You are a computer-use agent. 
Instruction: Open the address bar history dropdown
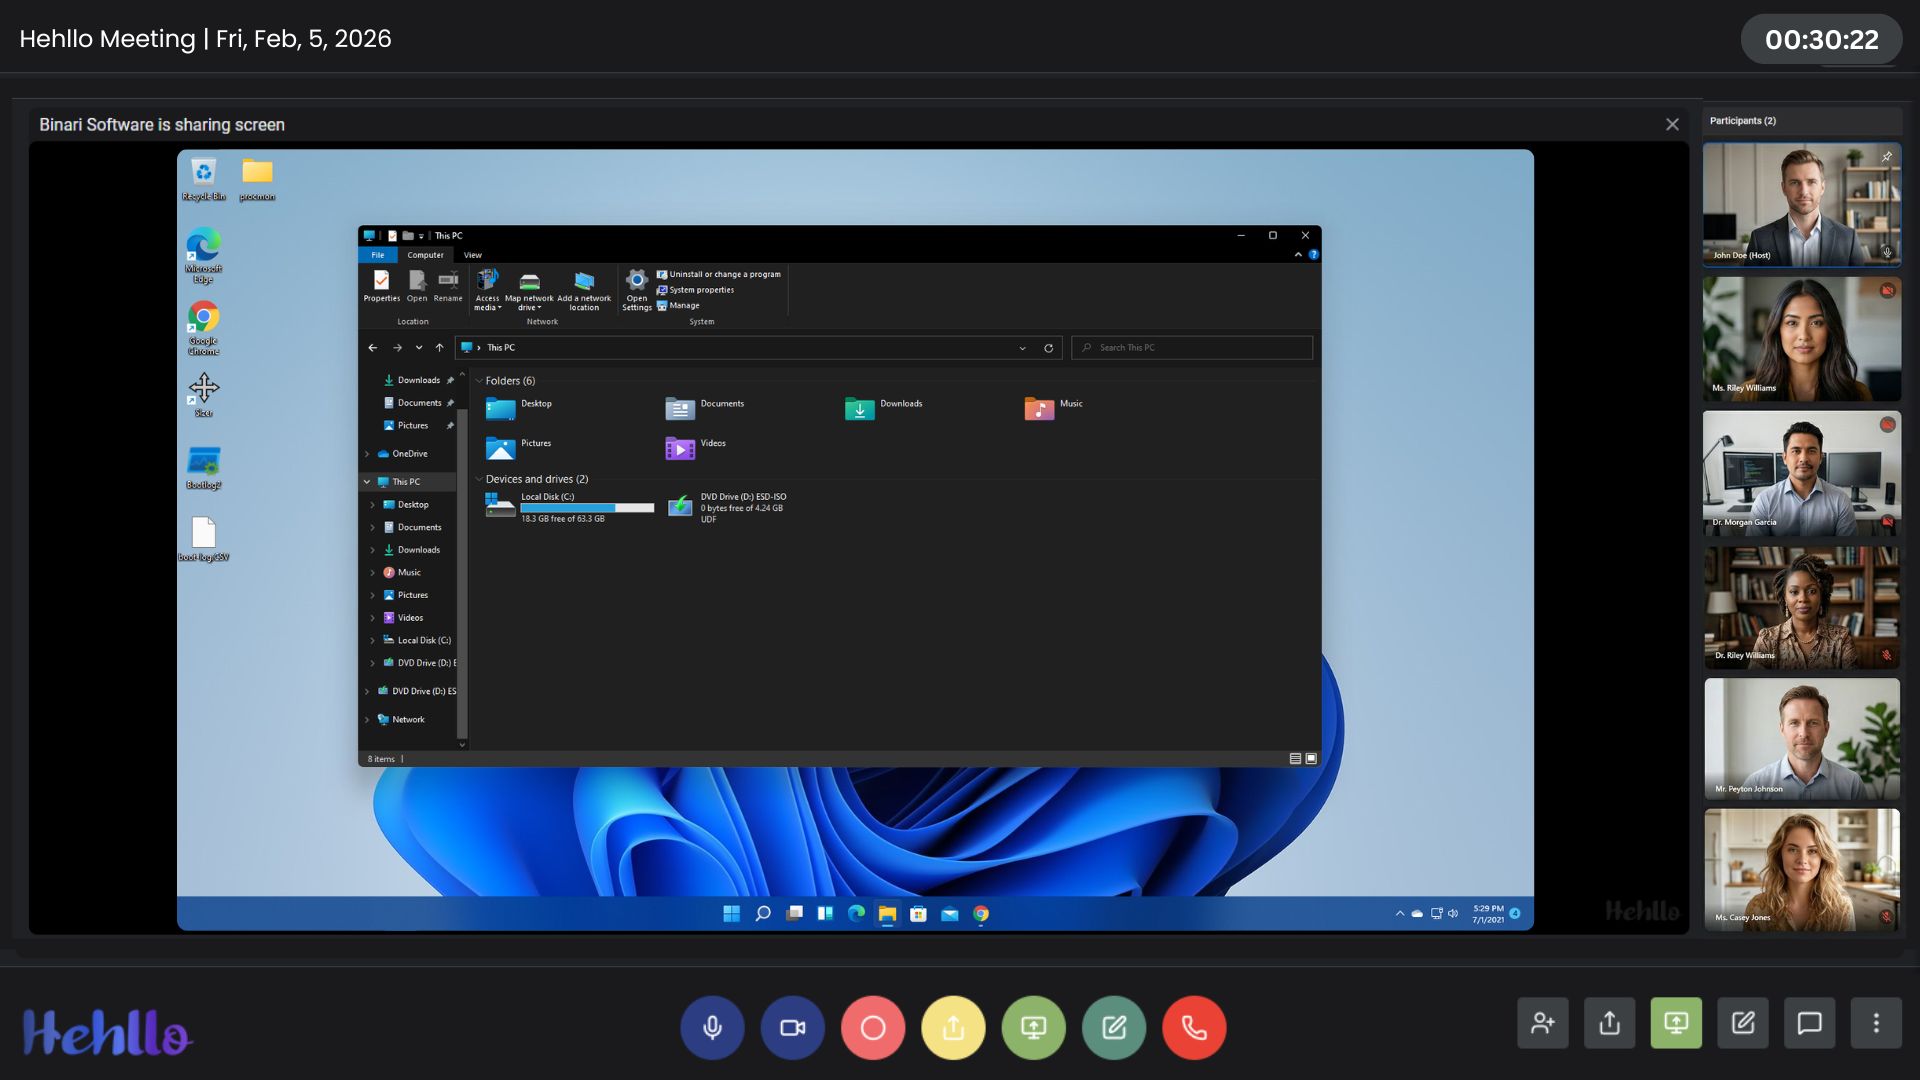(1022, 348)
